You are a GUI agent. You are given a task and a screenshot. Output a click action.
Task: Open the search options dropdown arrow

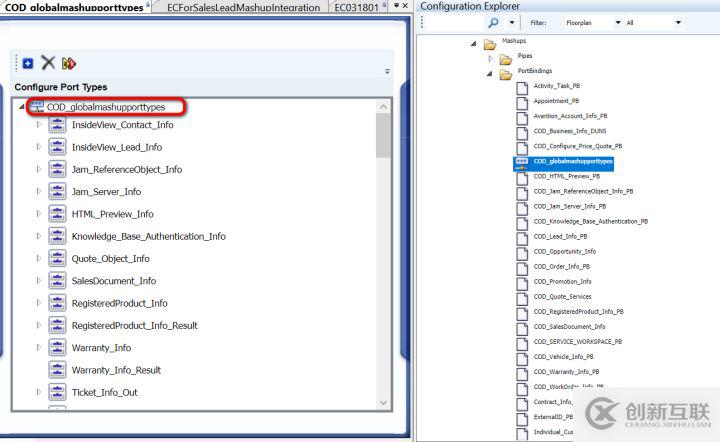[512, 22]
